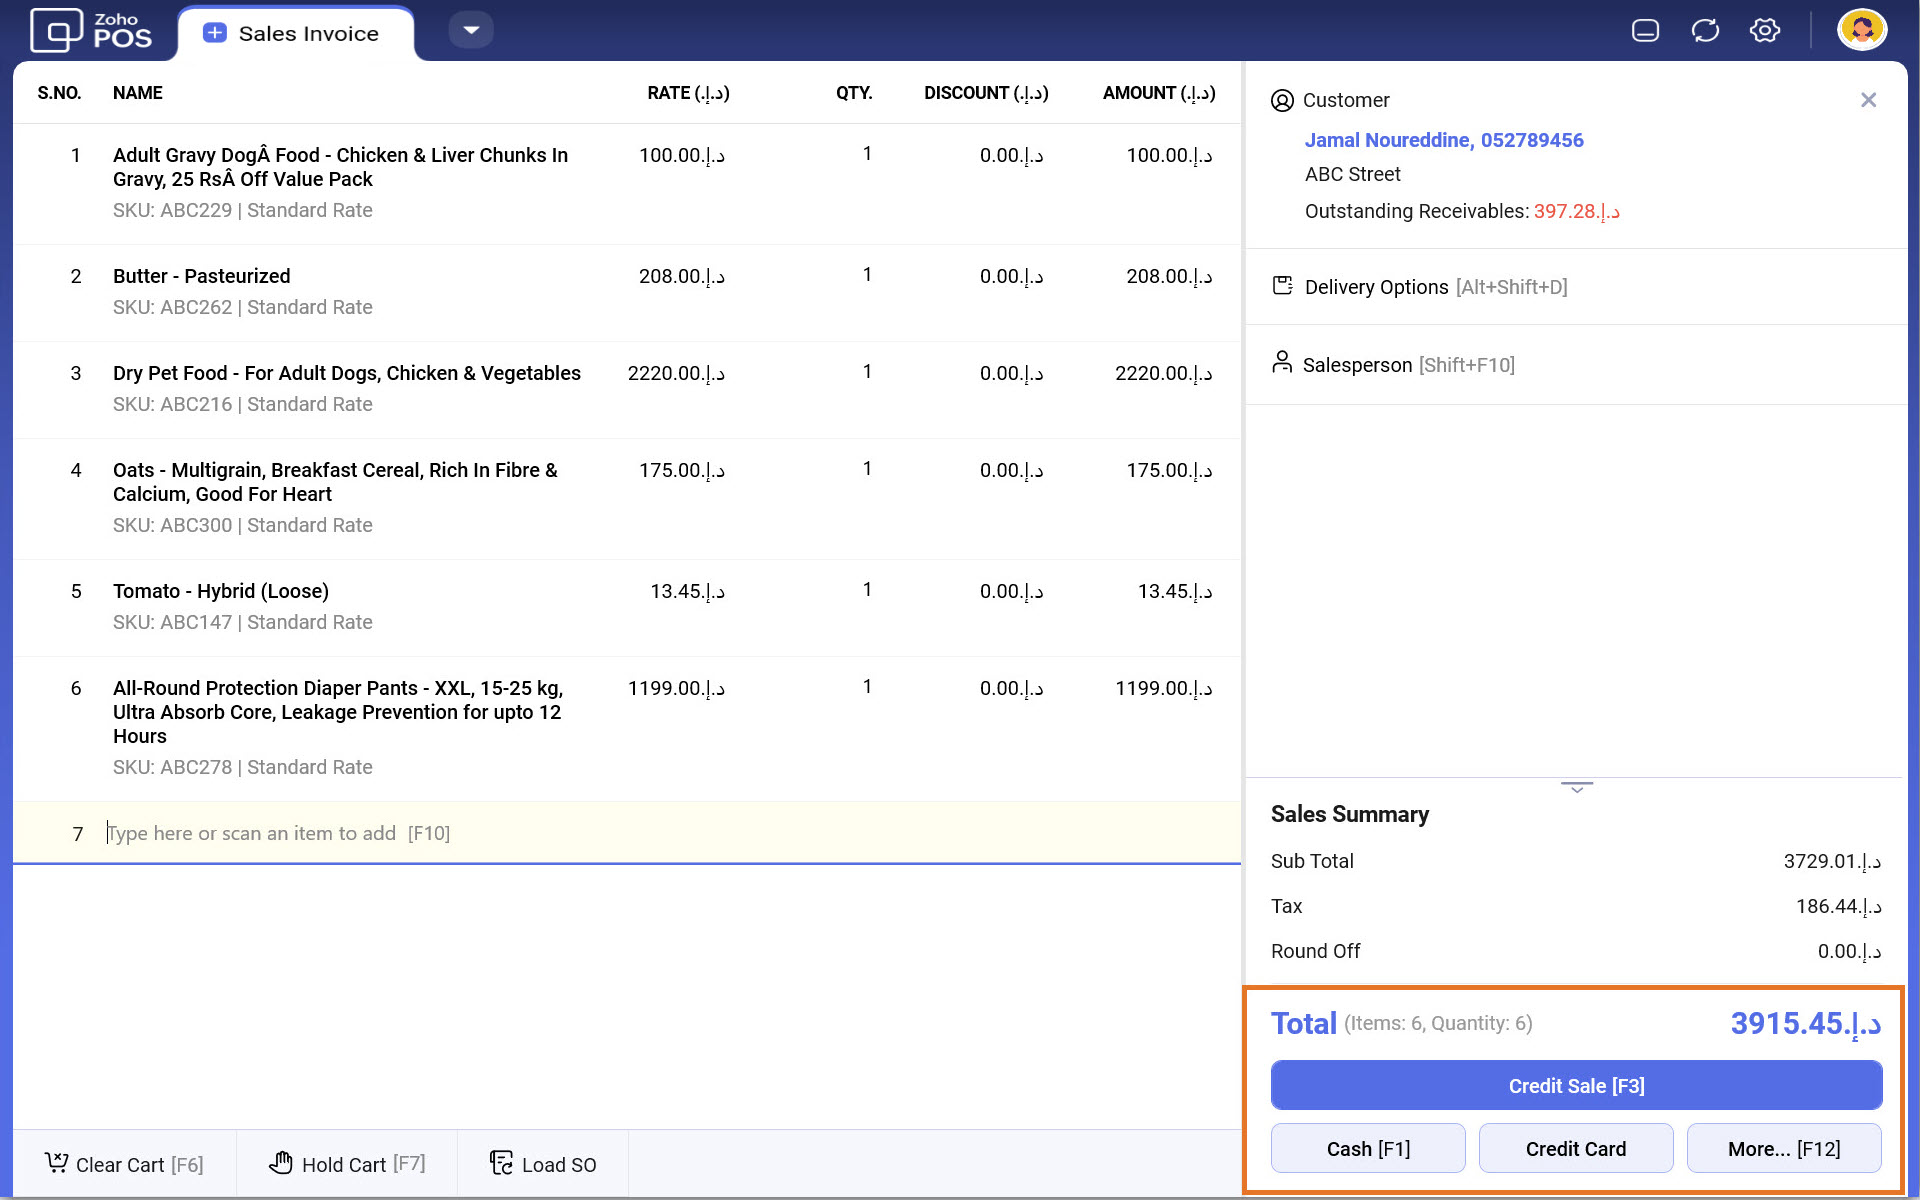Open the user profile avatar
Image resolution: width=1920 pixels, height=1200 pixels.
point(1861,30)
